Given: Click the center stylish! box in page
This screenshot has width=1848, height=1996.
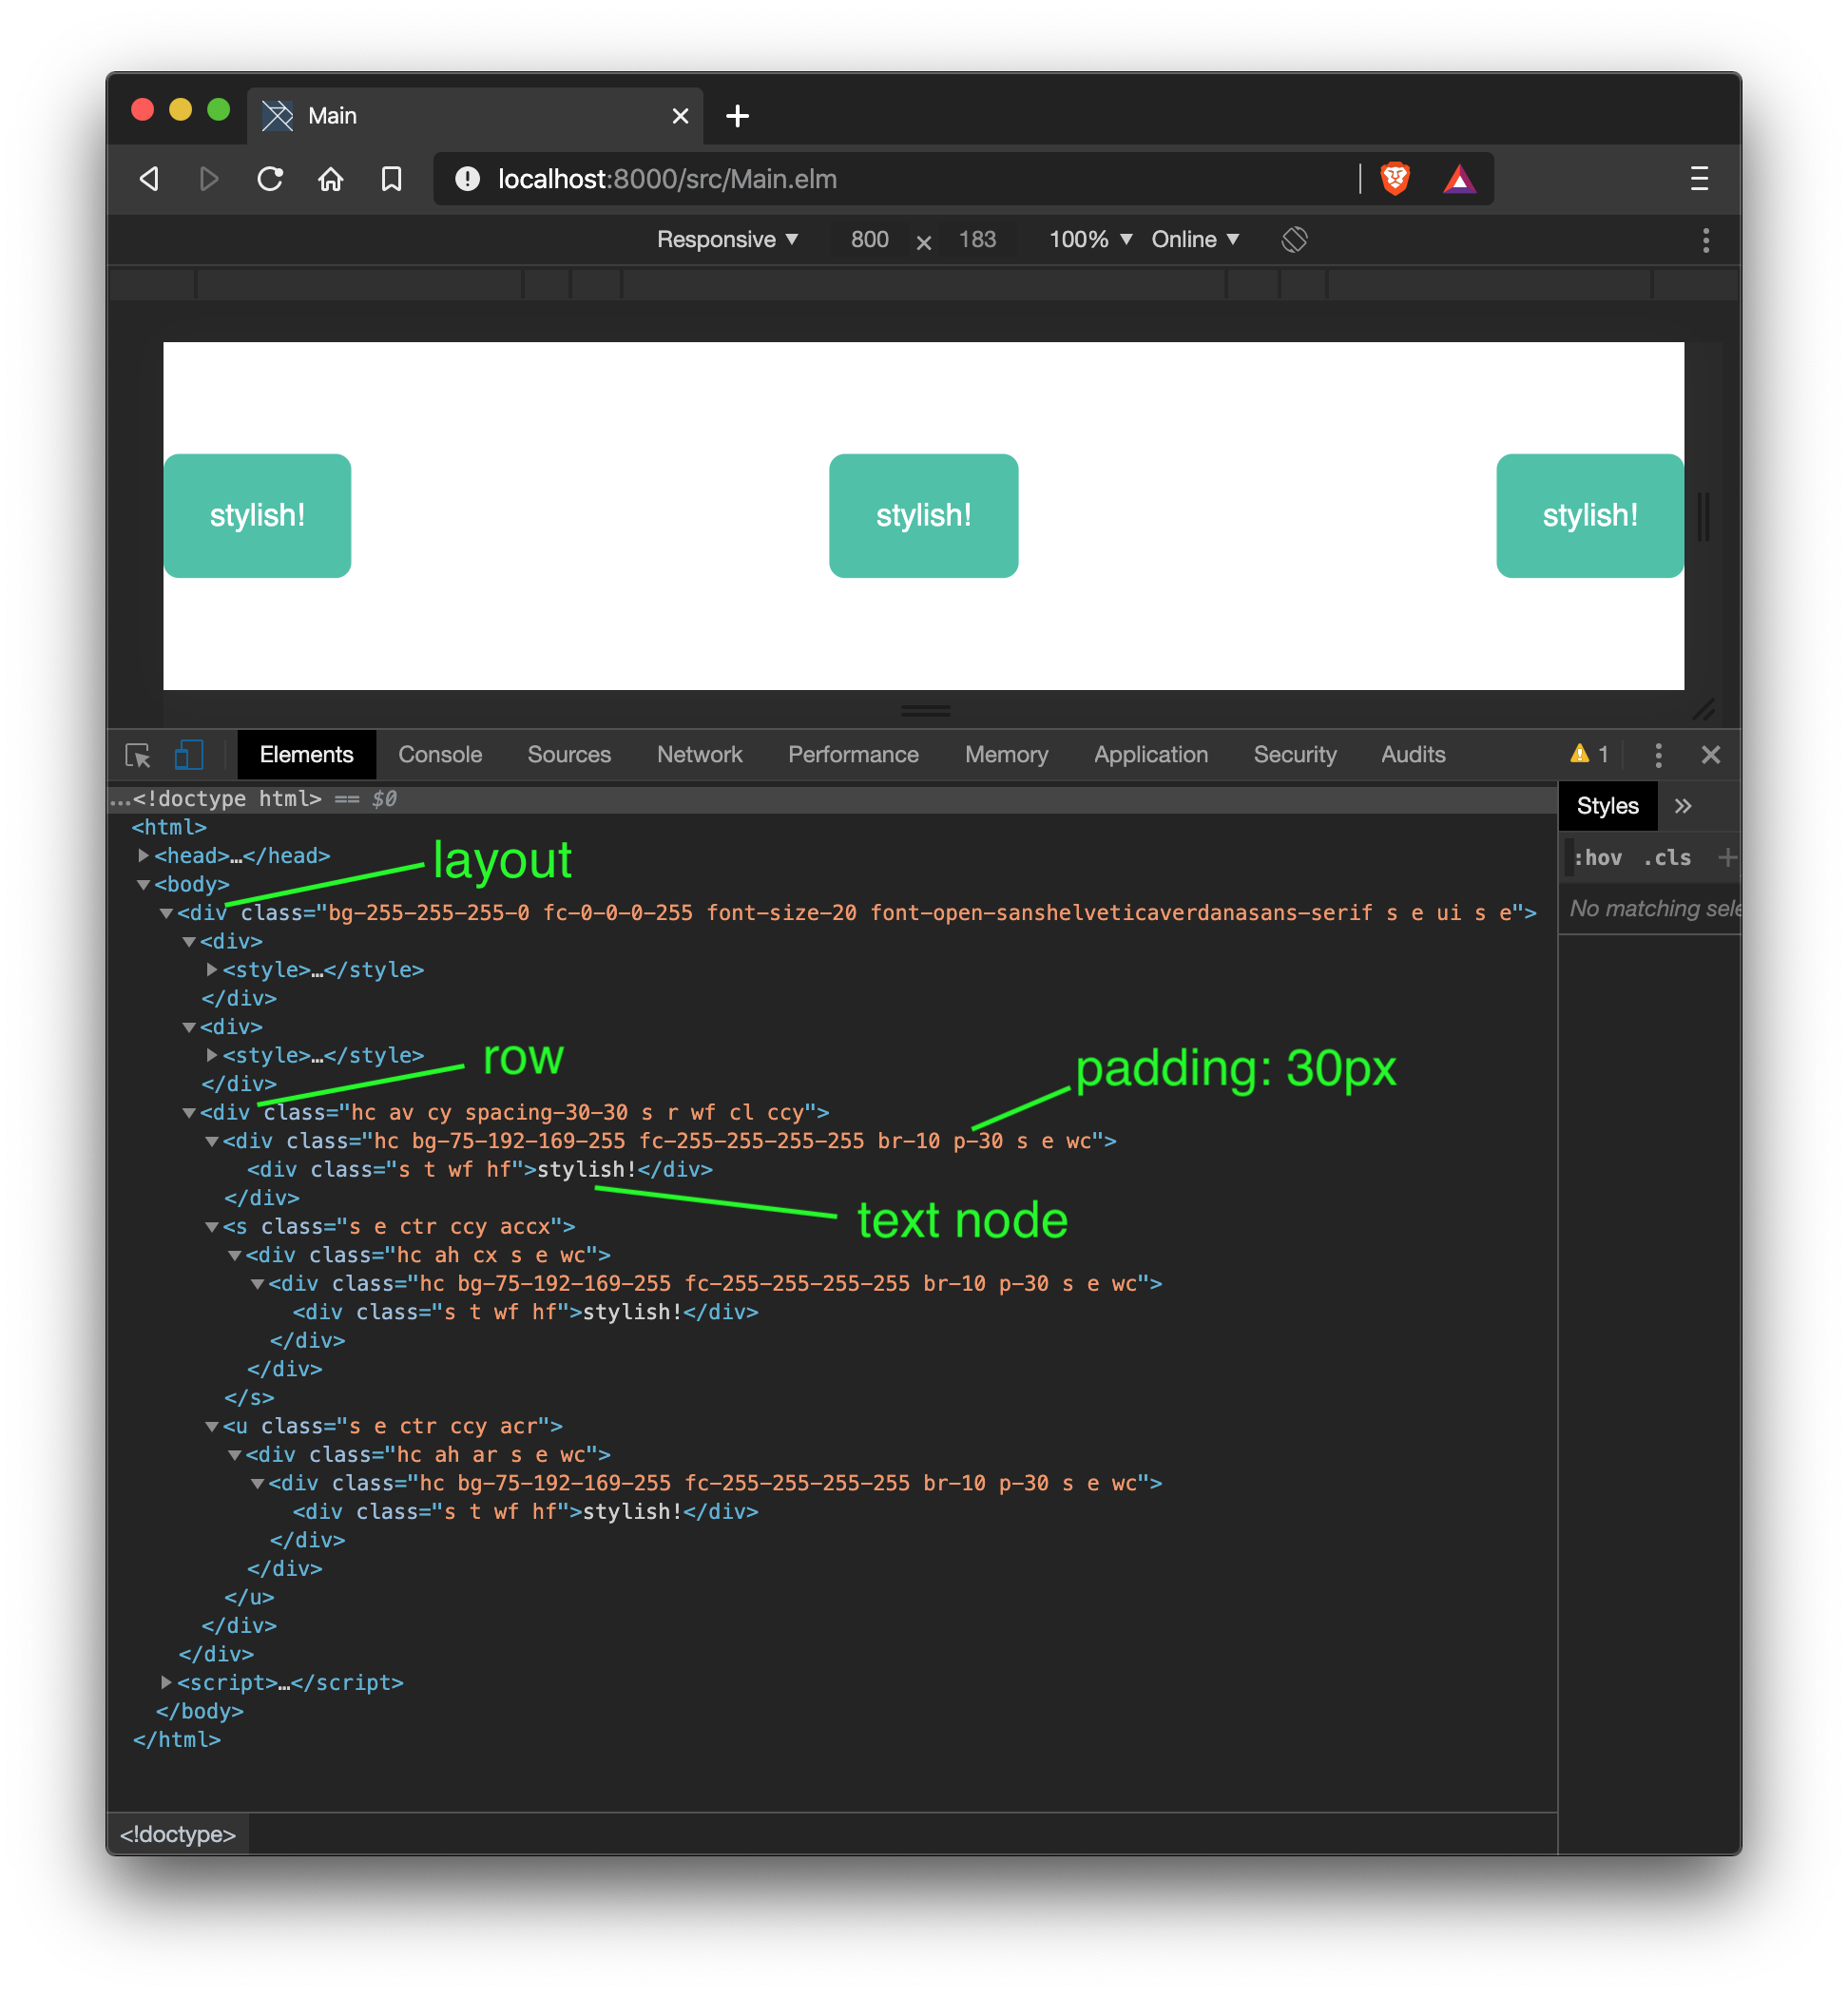Looking at the screenshot, I should coord(923,515).
